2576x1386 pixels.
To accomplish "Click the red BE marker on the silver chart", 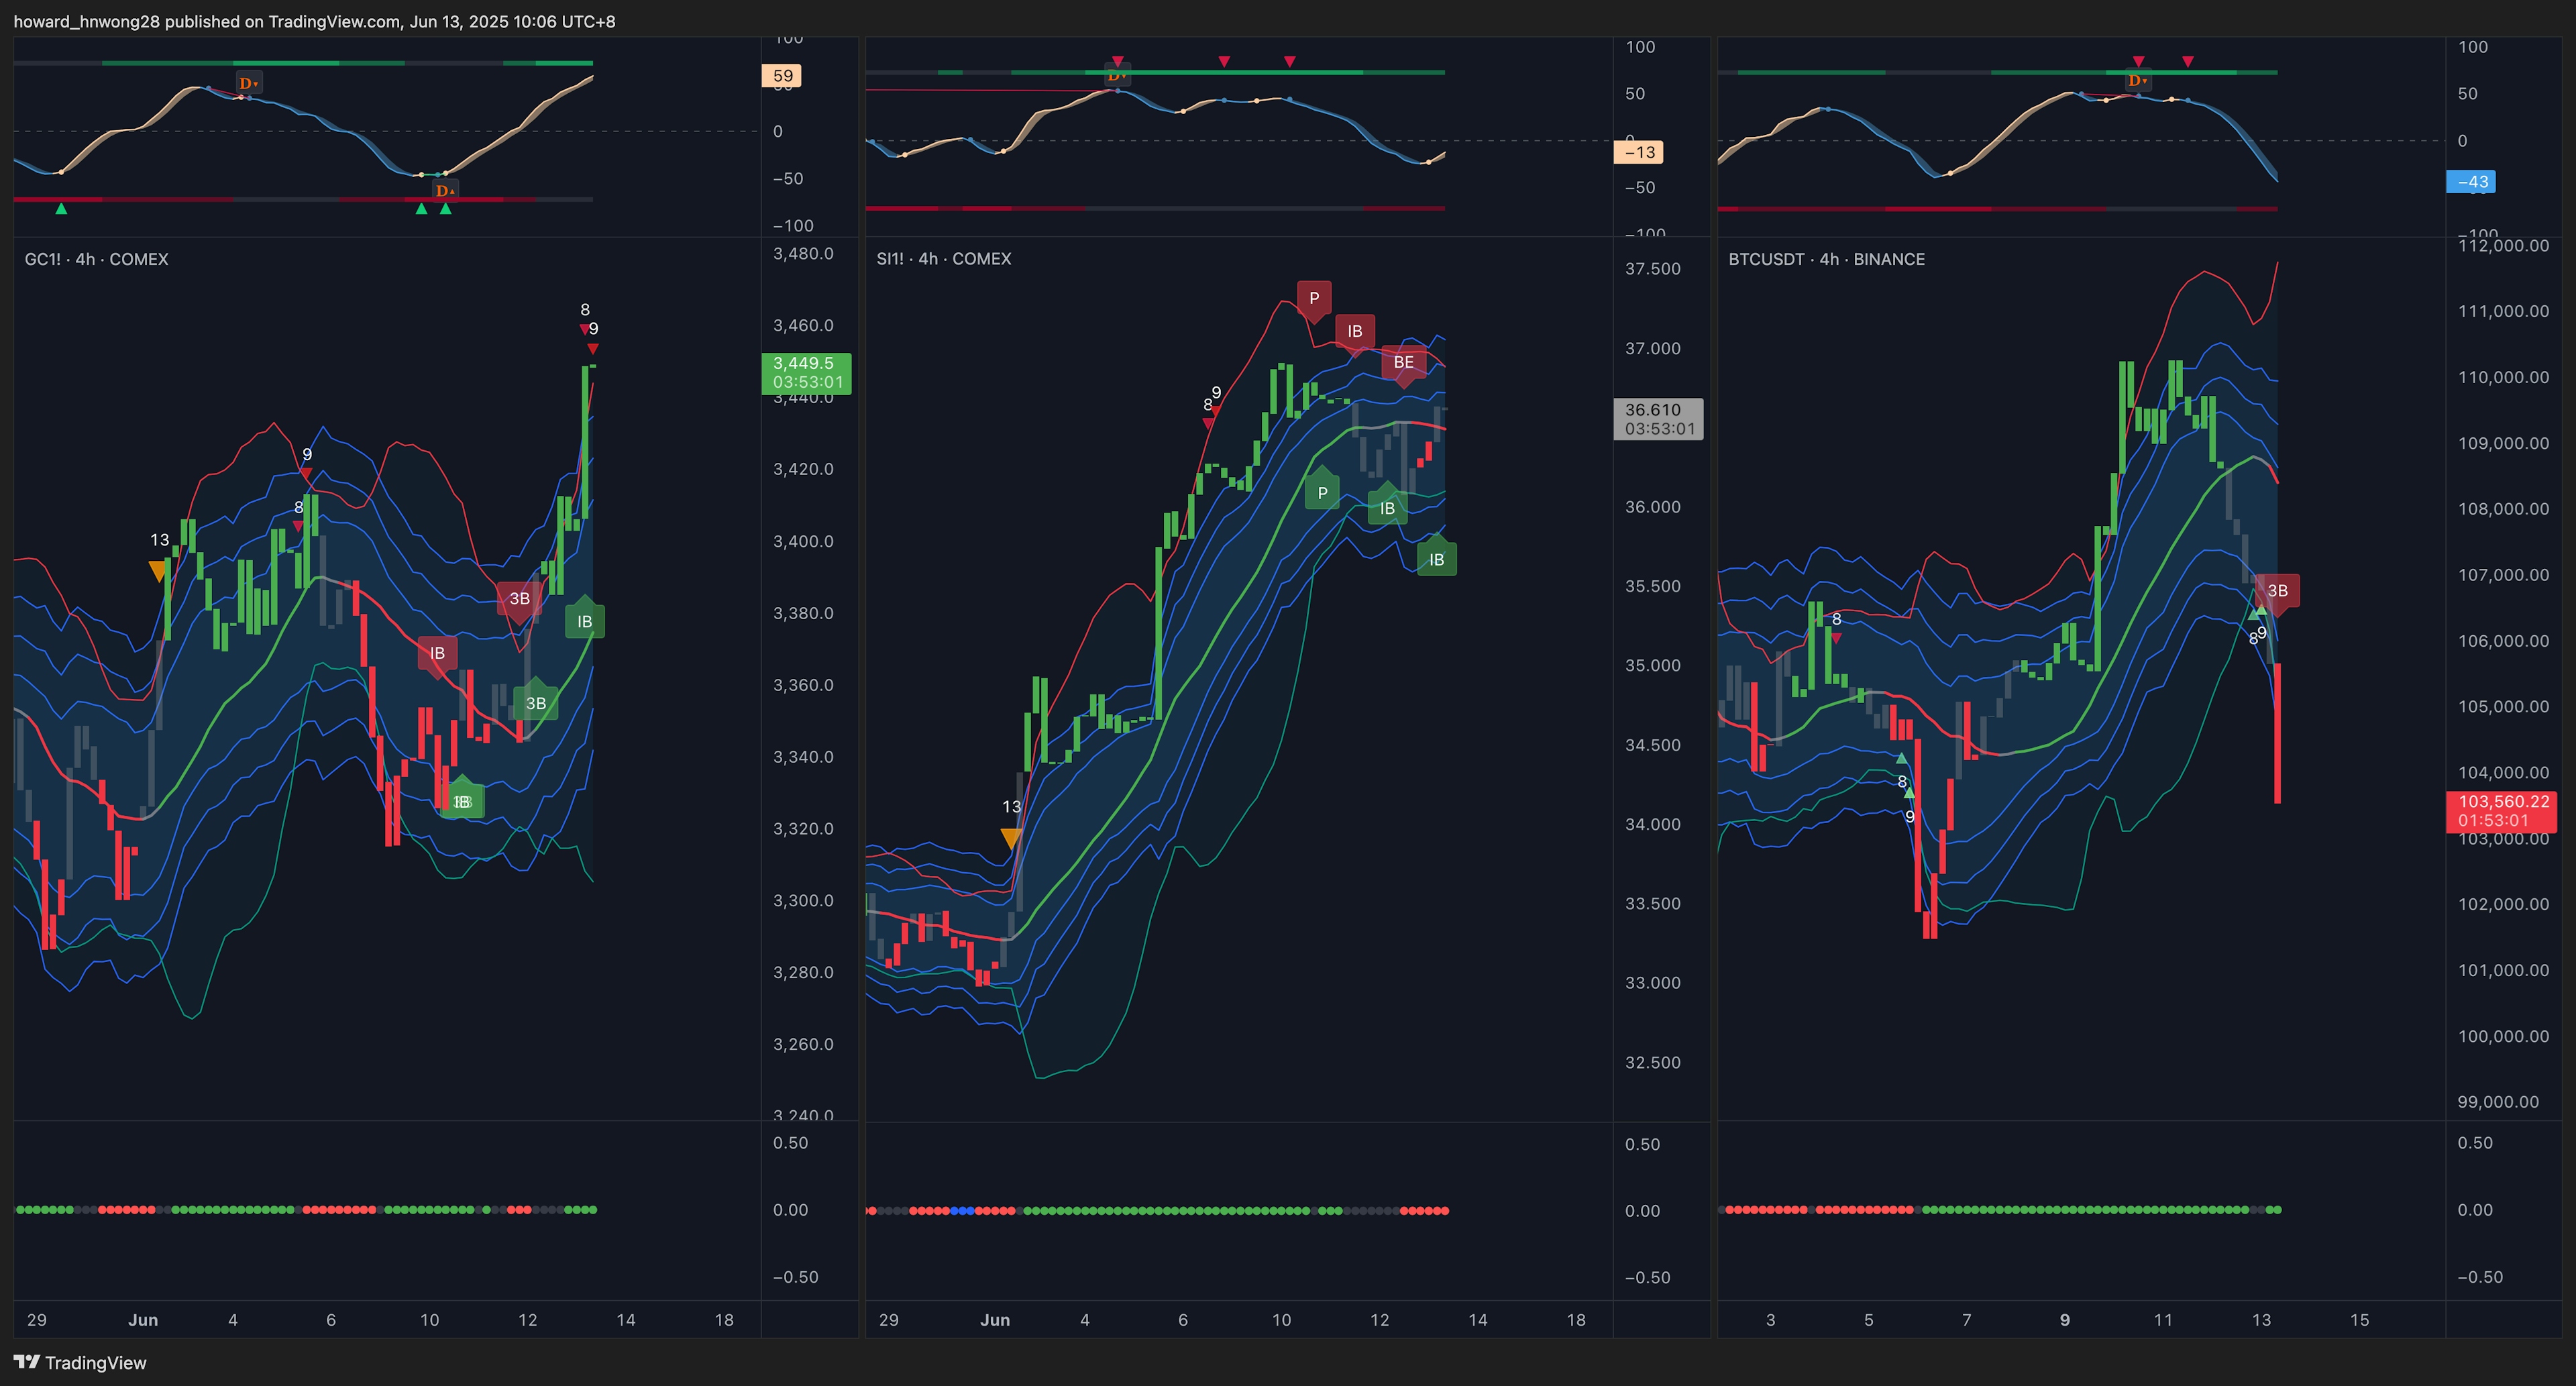I will [1403, 362].
